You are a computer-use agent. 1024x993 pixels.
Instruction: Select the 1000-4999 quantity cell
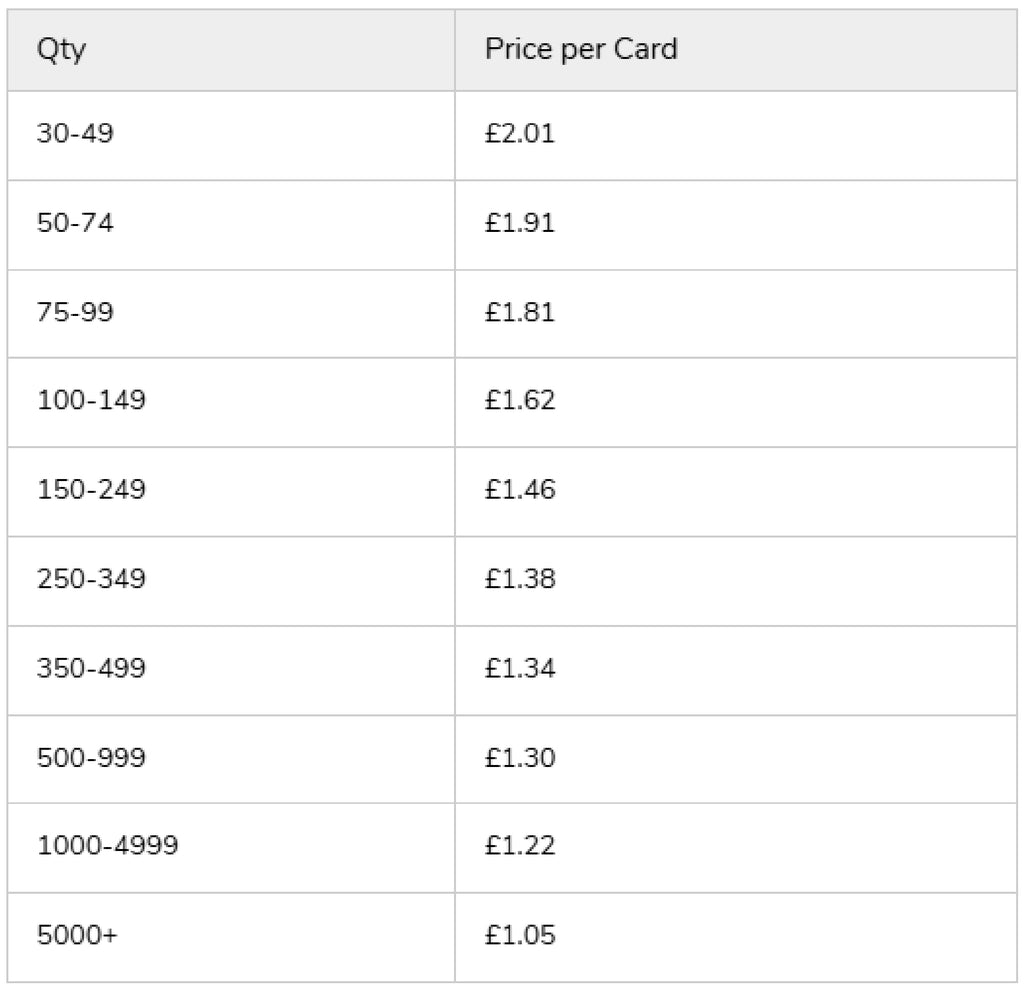pos(231,849)
